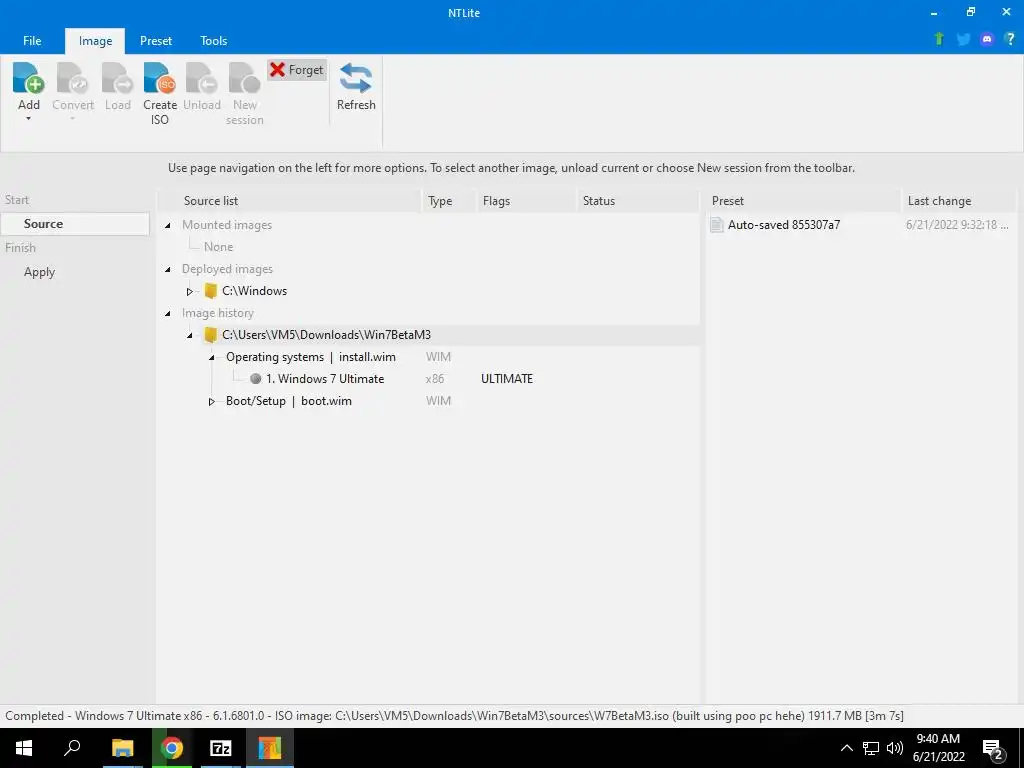
Task: Select the Image ribbon tab
Action: point(95,40)
